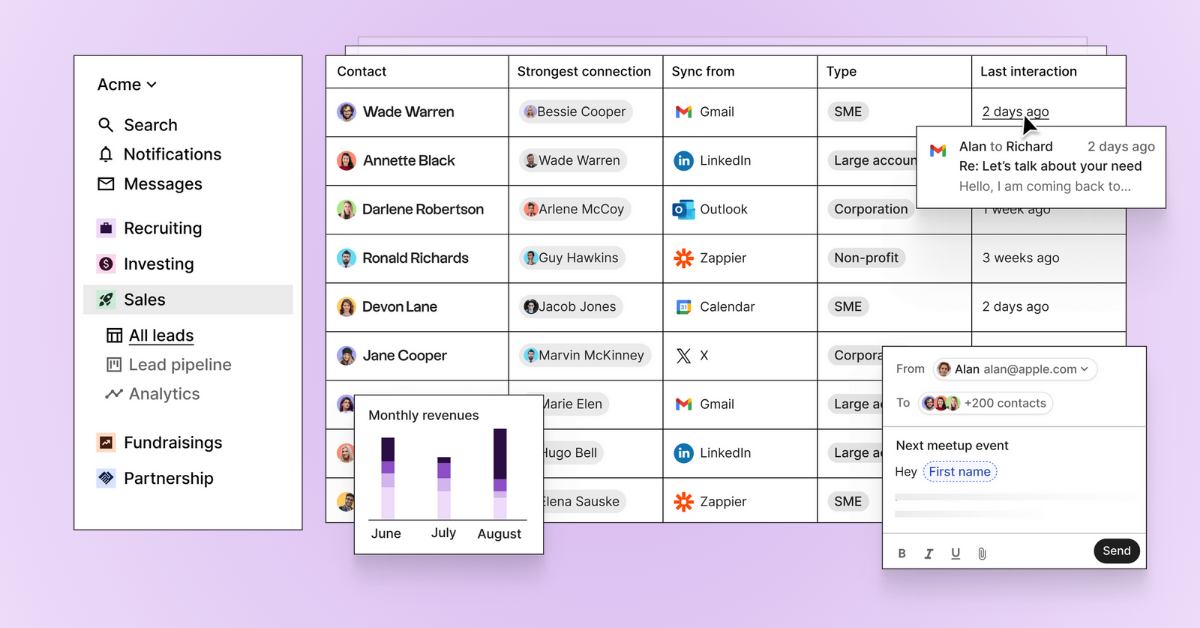1200x628 pixels.
Task: Open the From sender dropdown
Action: click(1014, 369)
